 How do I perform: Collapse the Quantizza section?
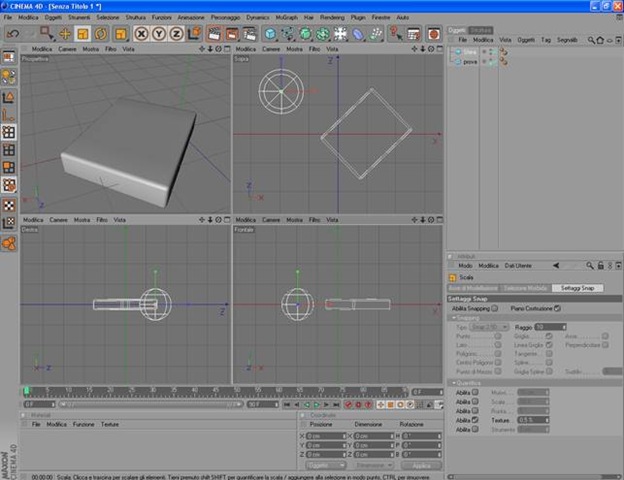pos(454,383)
